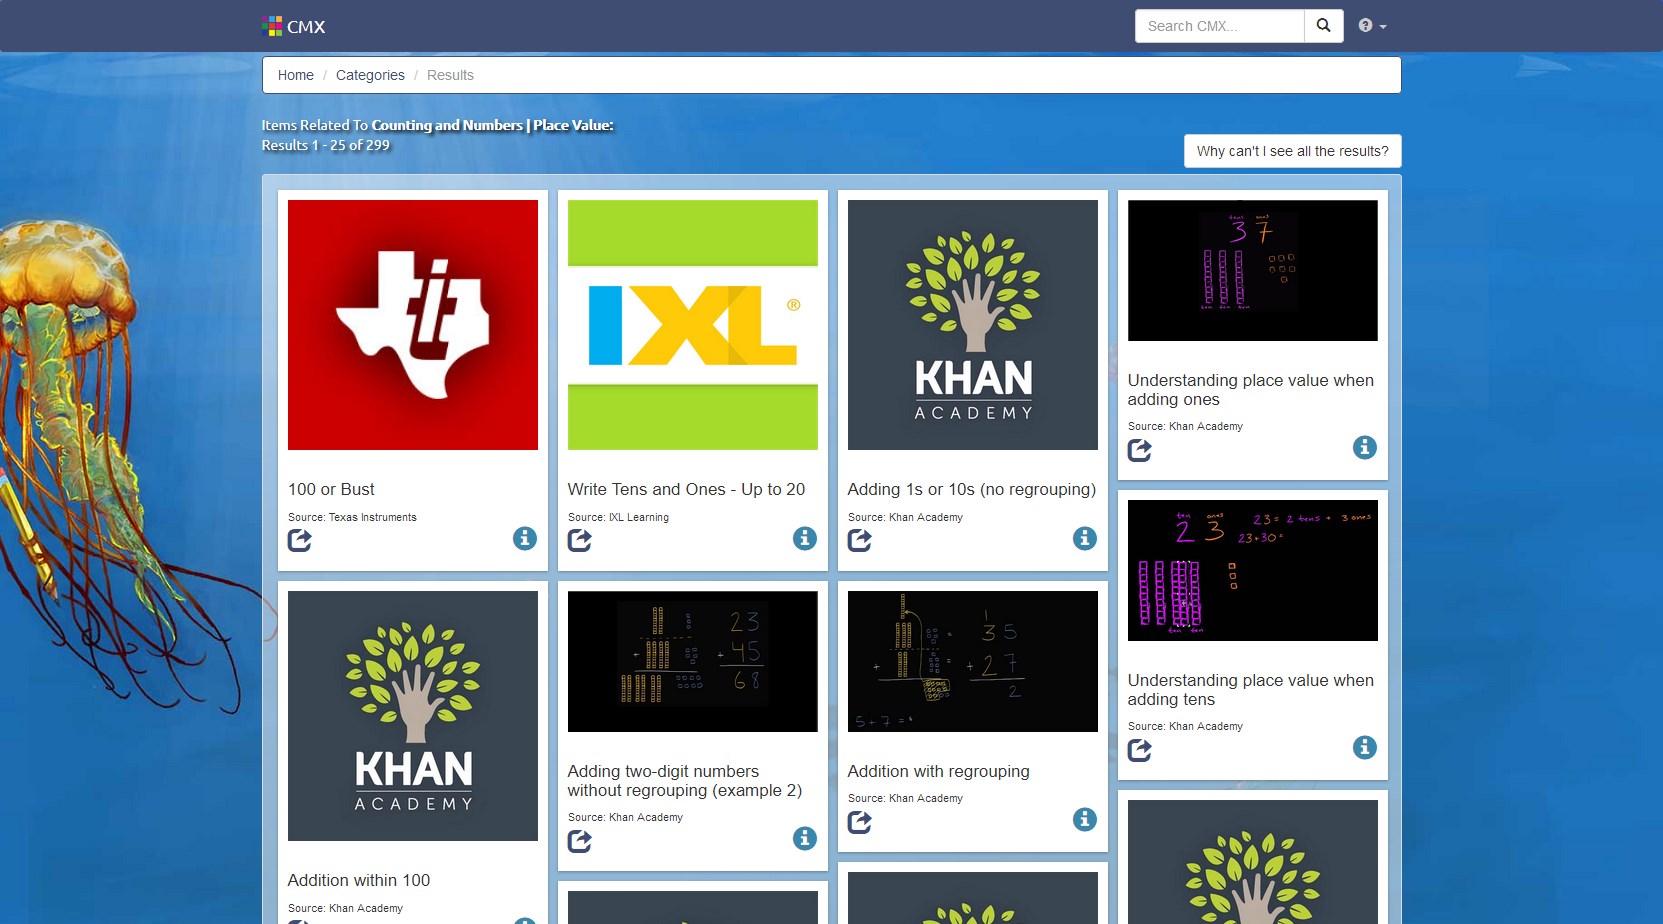Viewport: 1663px width, 924px height.
Task: Click the CMX logo in the header
Action: (294, 26)
